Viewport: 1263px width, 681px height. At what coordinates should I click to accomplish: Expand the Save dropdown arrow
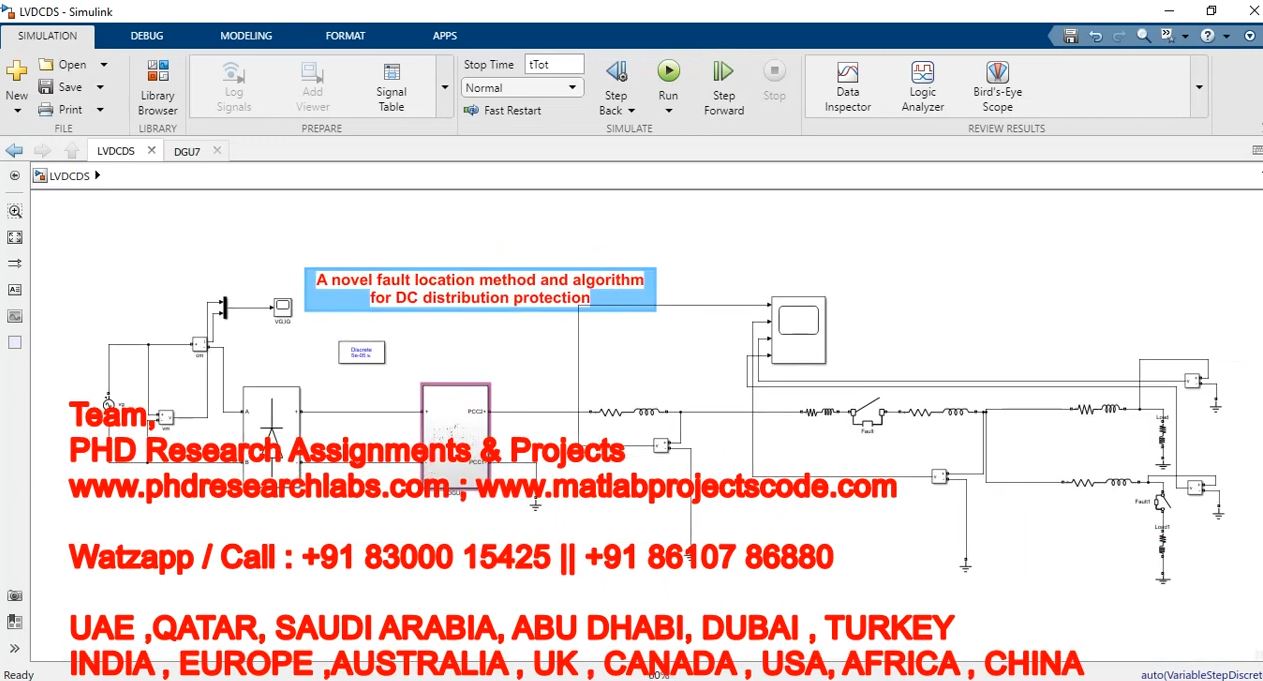[100, 88]
